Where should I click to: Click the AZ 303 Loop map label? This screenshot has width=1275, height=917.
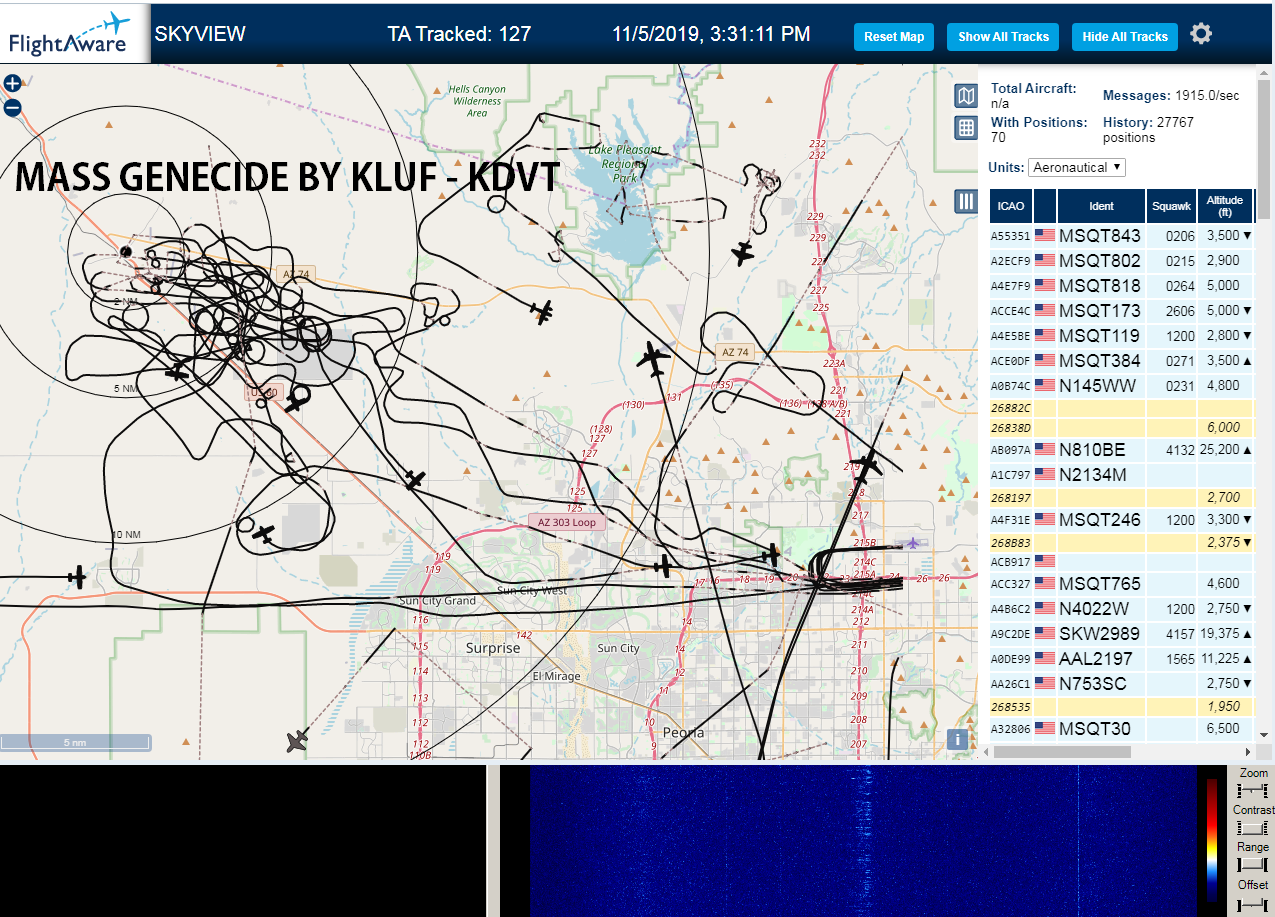pyautogui.click(x=566, y=522)
